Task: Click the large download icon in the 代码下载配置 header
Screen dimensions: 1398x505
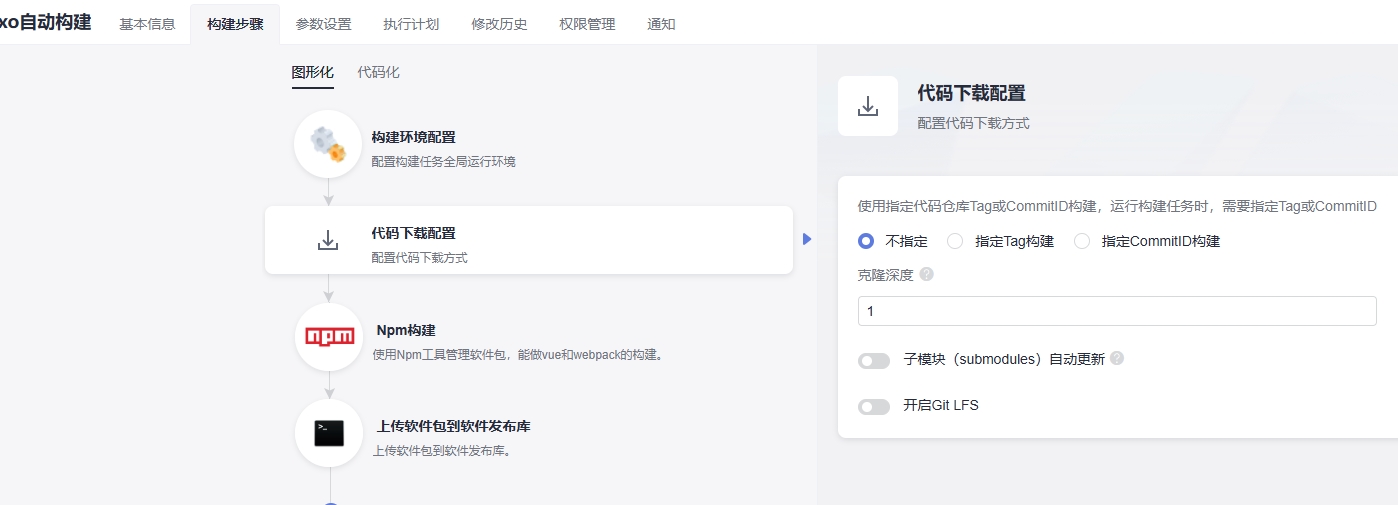Action: (x=868, y=106)
